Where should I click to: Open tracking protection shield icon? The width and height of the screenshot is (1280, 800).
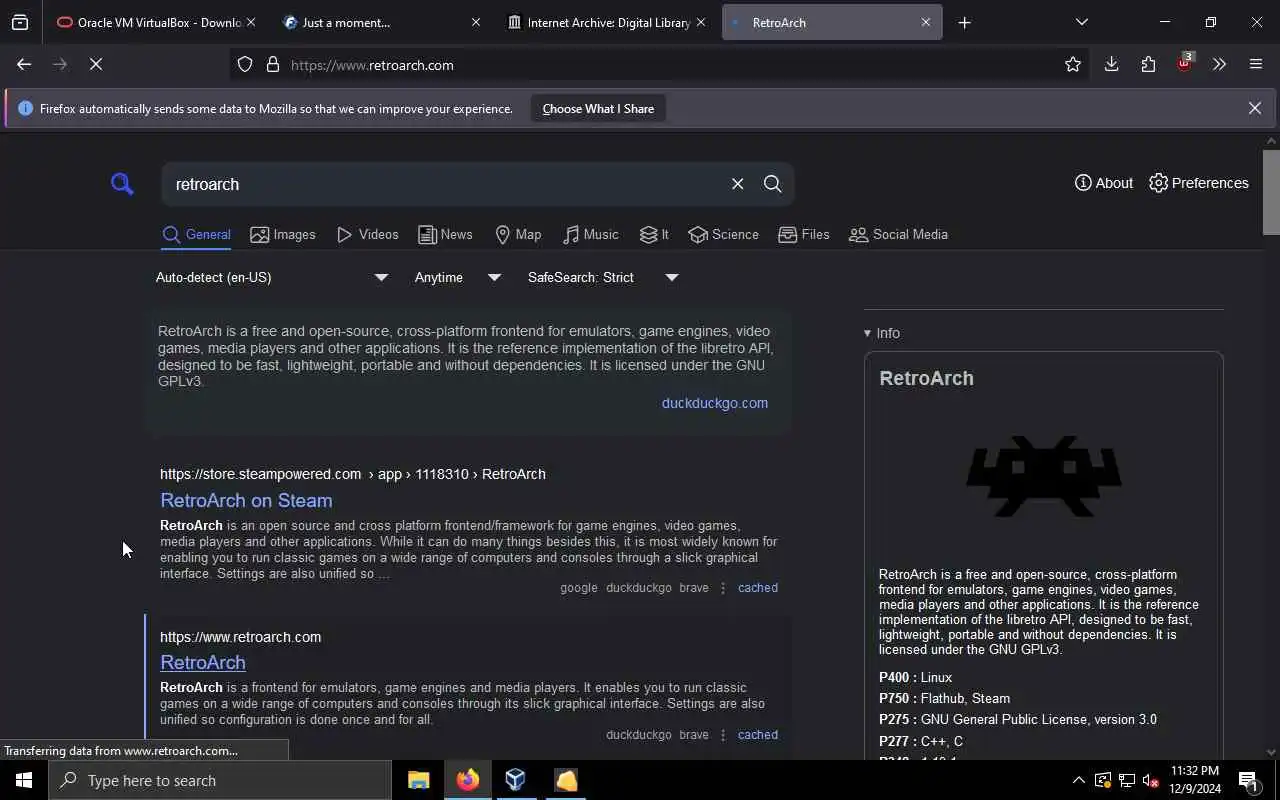pyautogui.click(x=245, y=64)
